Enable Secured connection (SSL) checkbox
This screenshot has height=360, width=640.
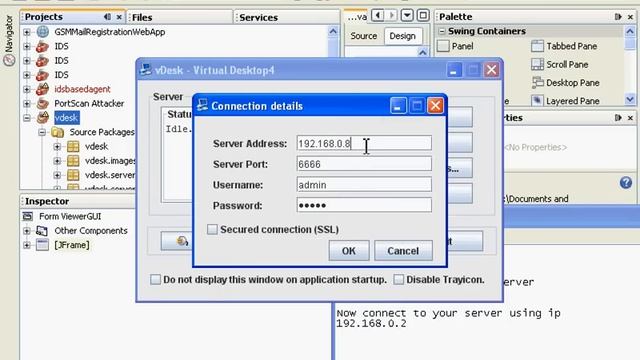pos(212,229)
